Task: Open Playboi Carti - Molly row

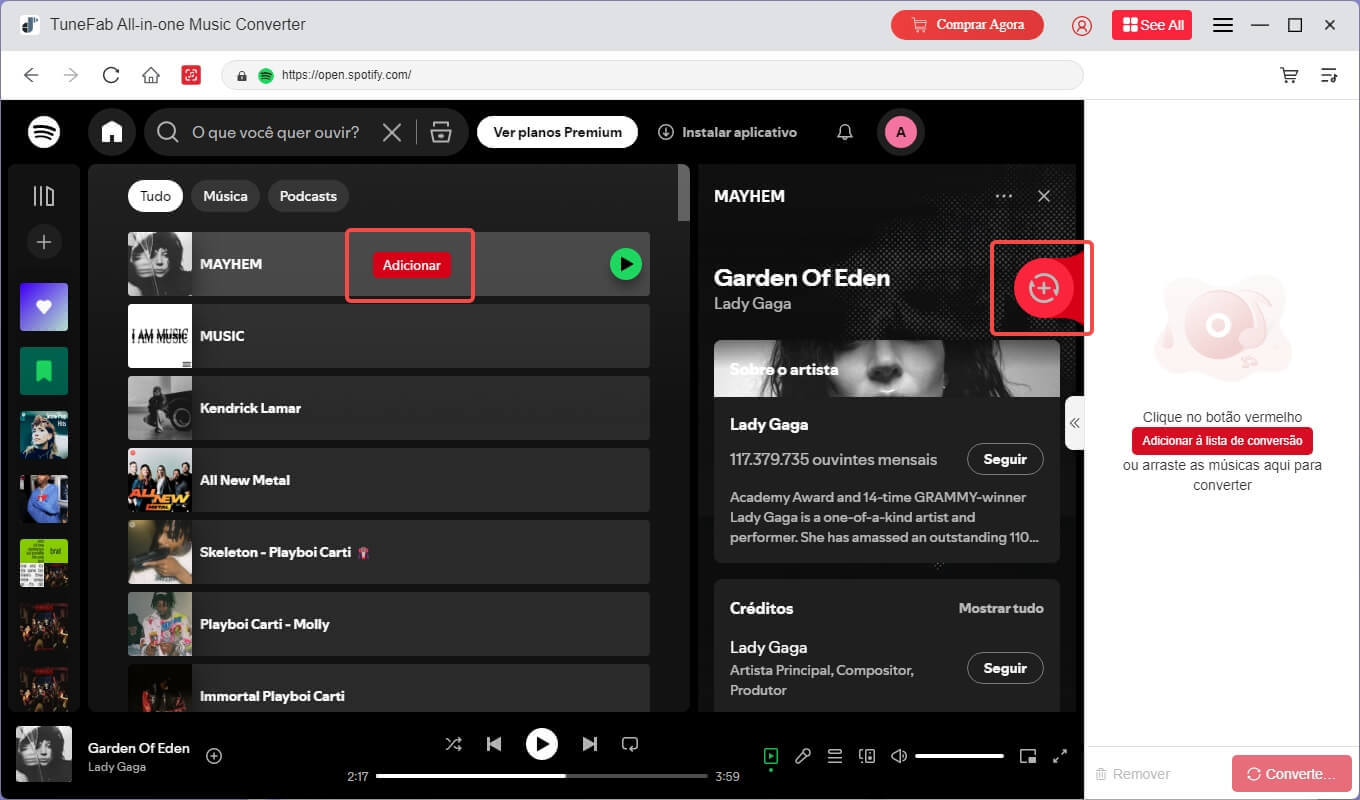Action: (389, 624)
